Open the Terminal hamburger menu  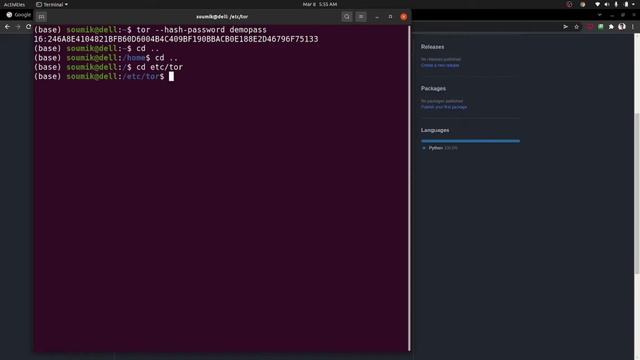click(x=361, y=17)
